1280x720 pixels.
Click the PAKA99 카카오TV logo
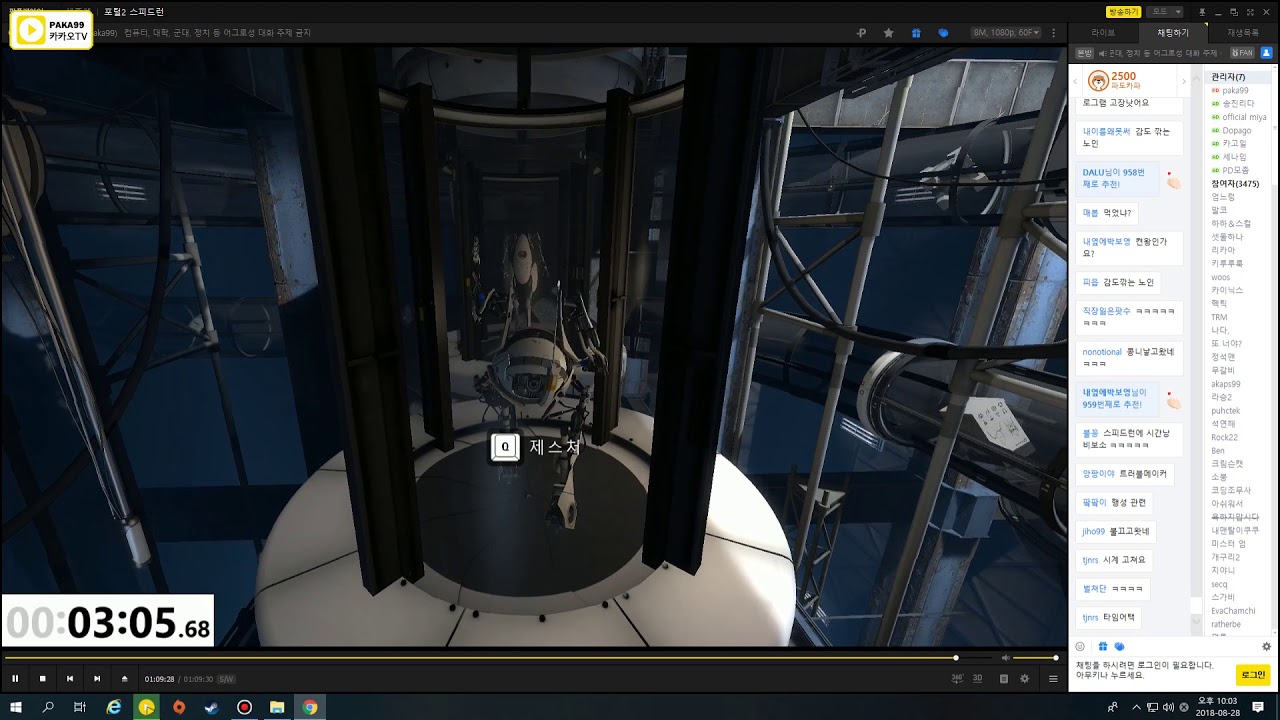coord(51,30)
